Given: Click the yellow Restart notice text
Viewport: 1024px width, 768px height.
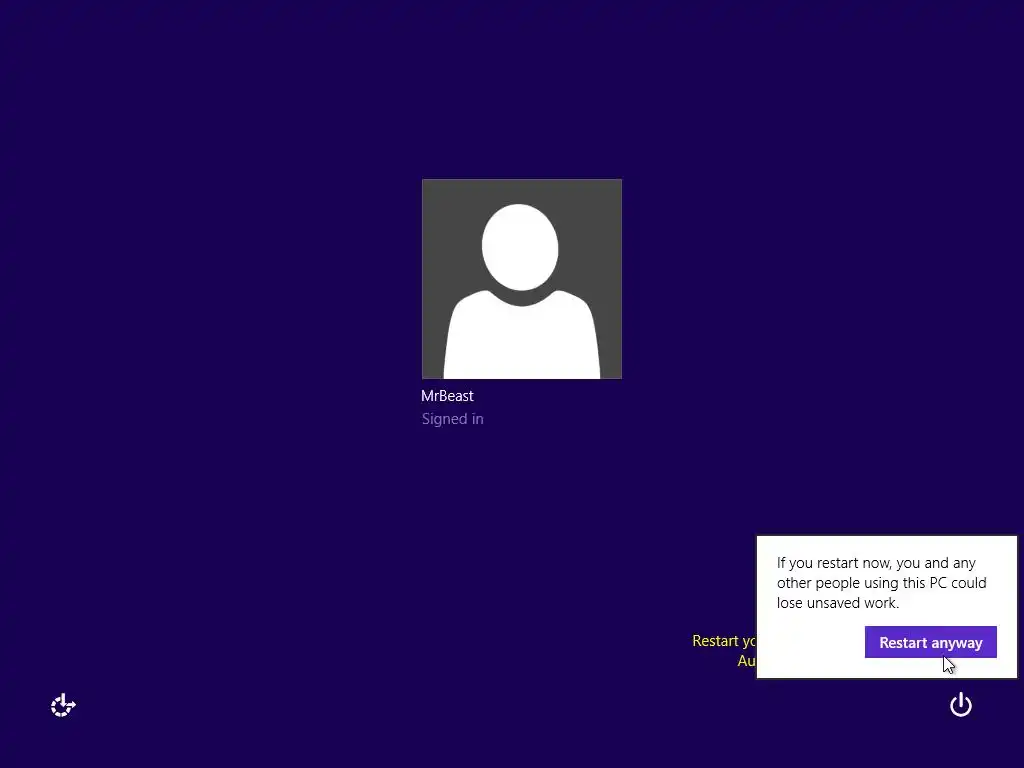Looking at the screenshot, I should coord(724,650).
